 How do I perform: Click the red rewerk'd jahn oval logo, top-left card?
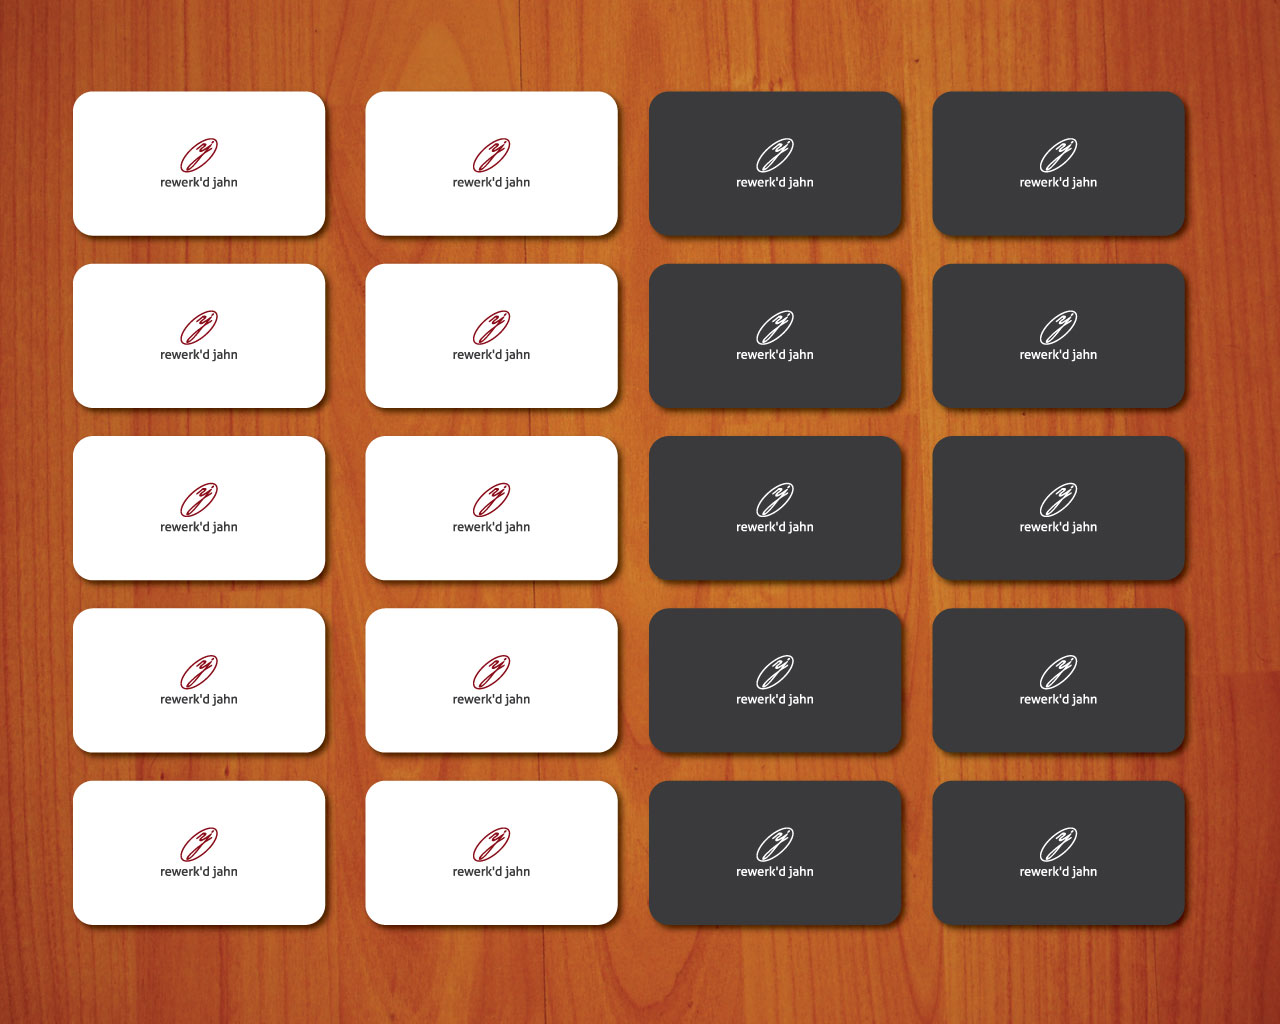click(198, 152)
